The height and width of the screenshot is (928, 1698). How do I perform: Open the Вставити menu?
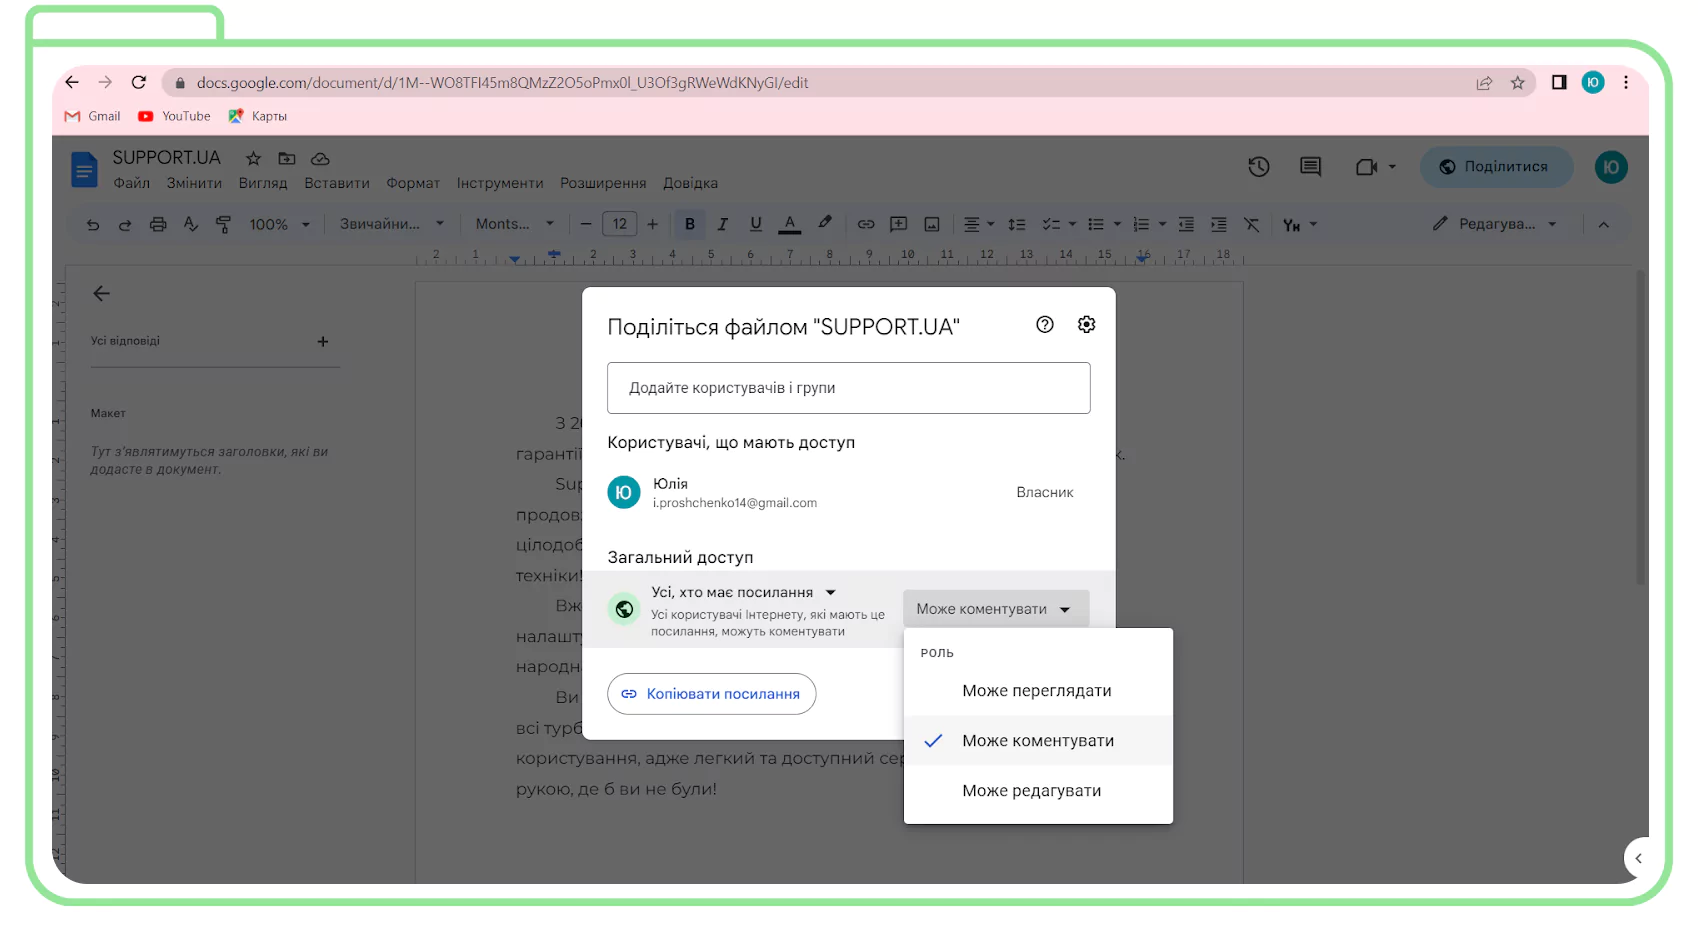pos(337,183)
